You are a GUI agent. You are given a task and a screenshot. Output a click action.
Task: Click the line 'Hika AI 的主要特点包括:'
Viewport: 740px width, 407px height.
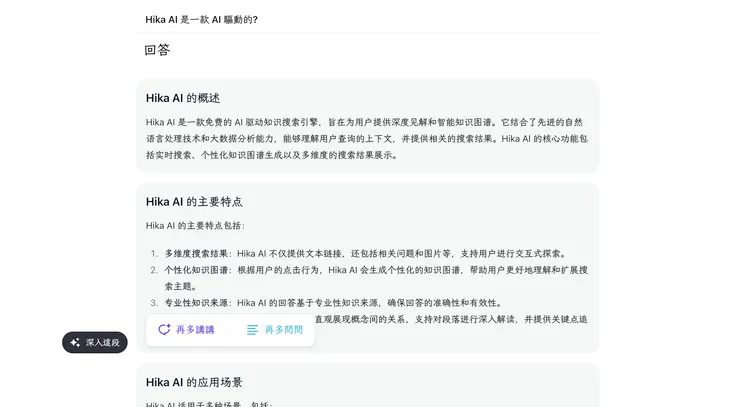click(x=195, y=226)
